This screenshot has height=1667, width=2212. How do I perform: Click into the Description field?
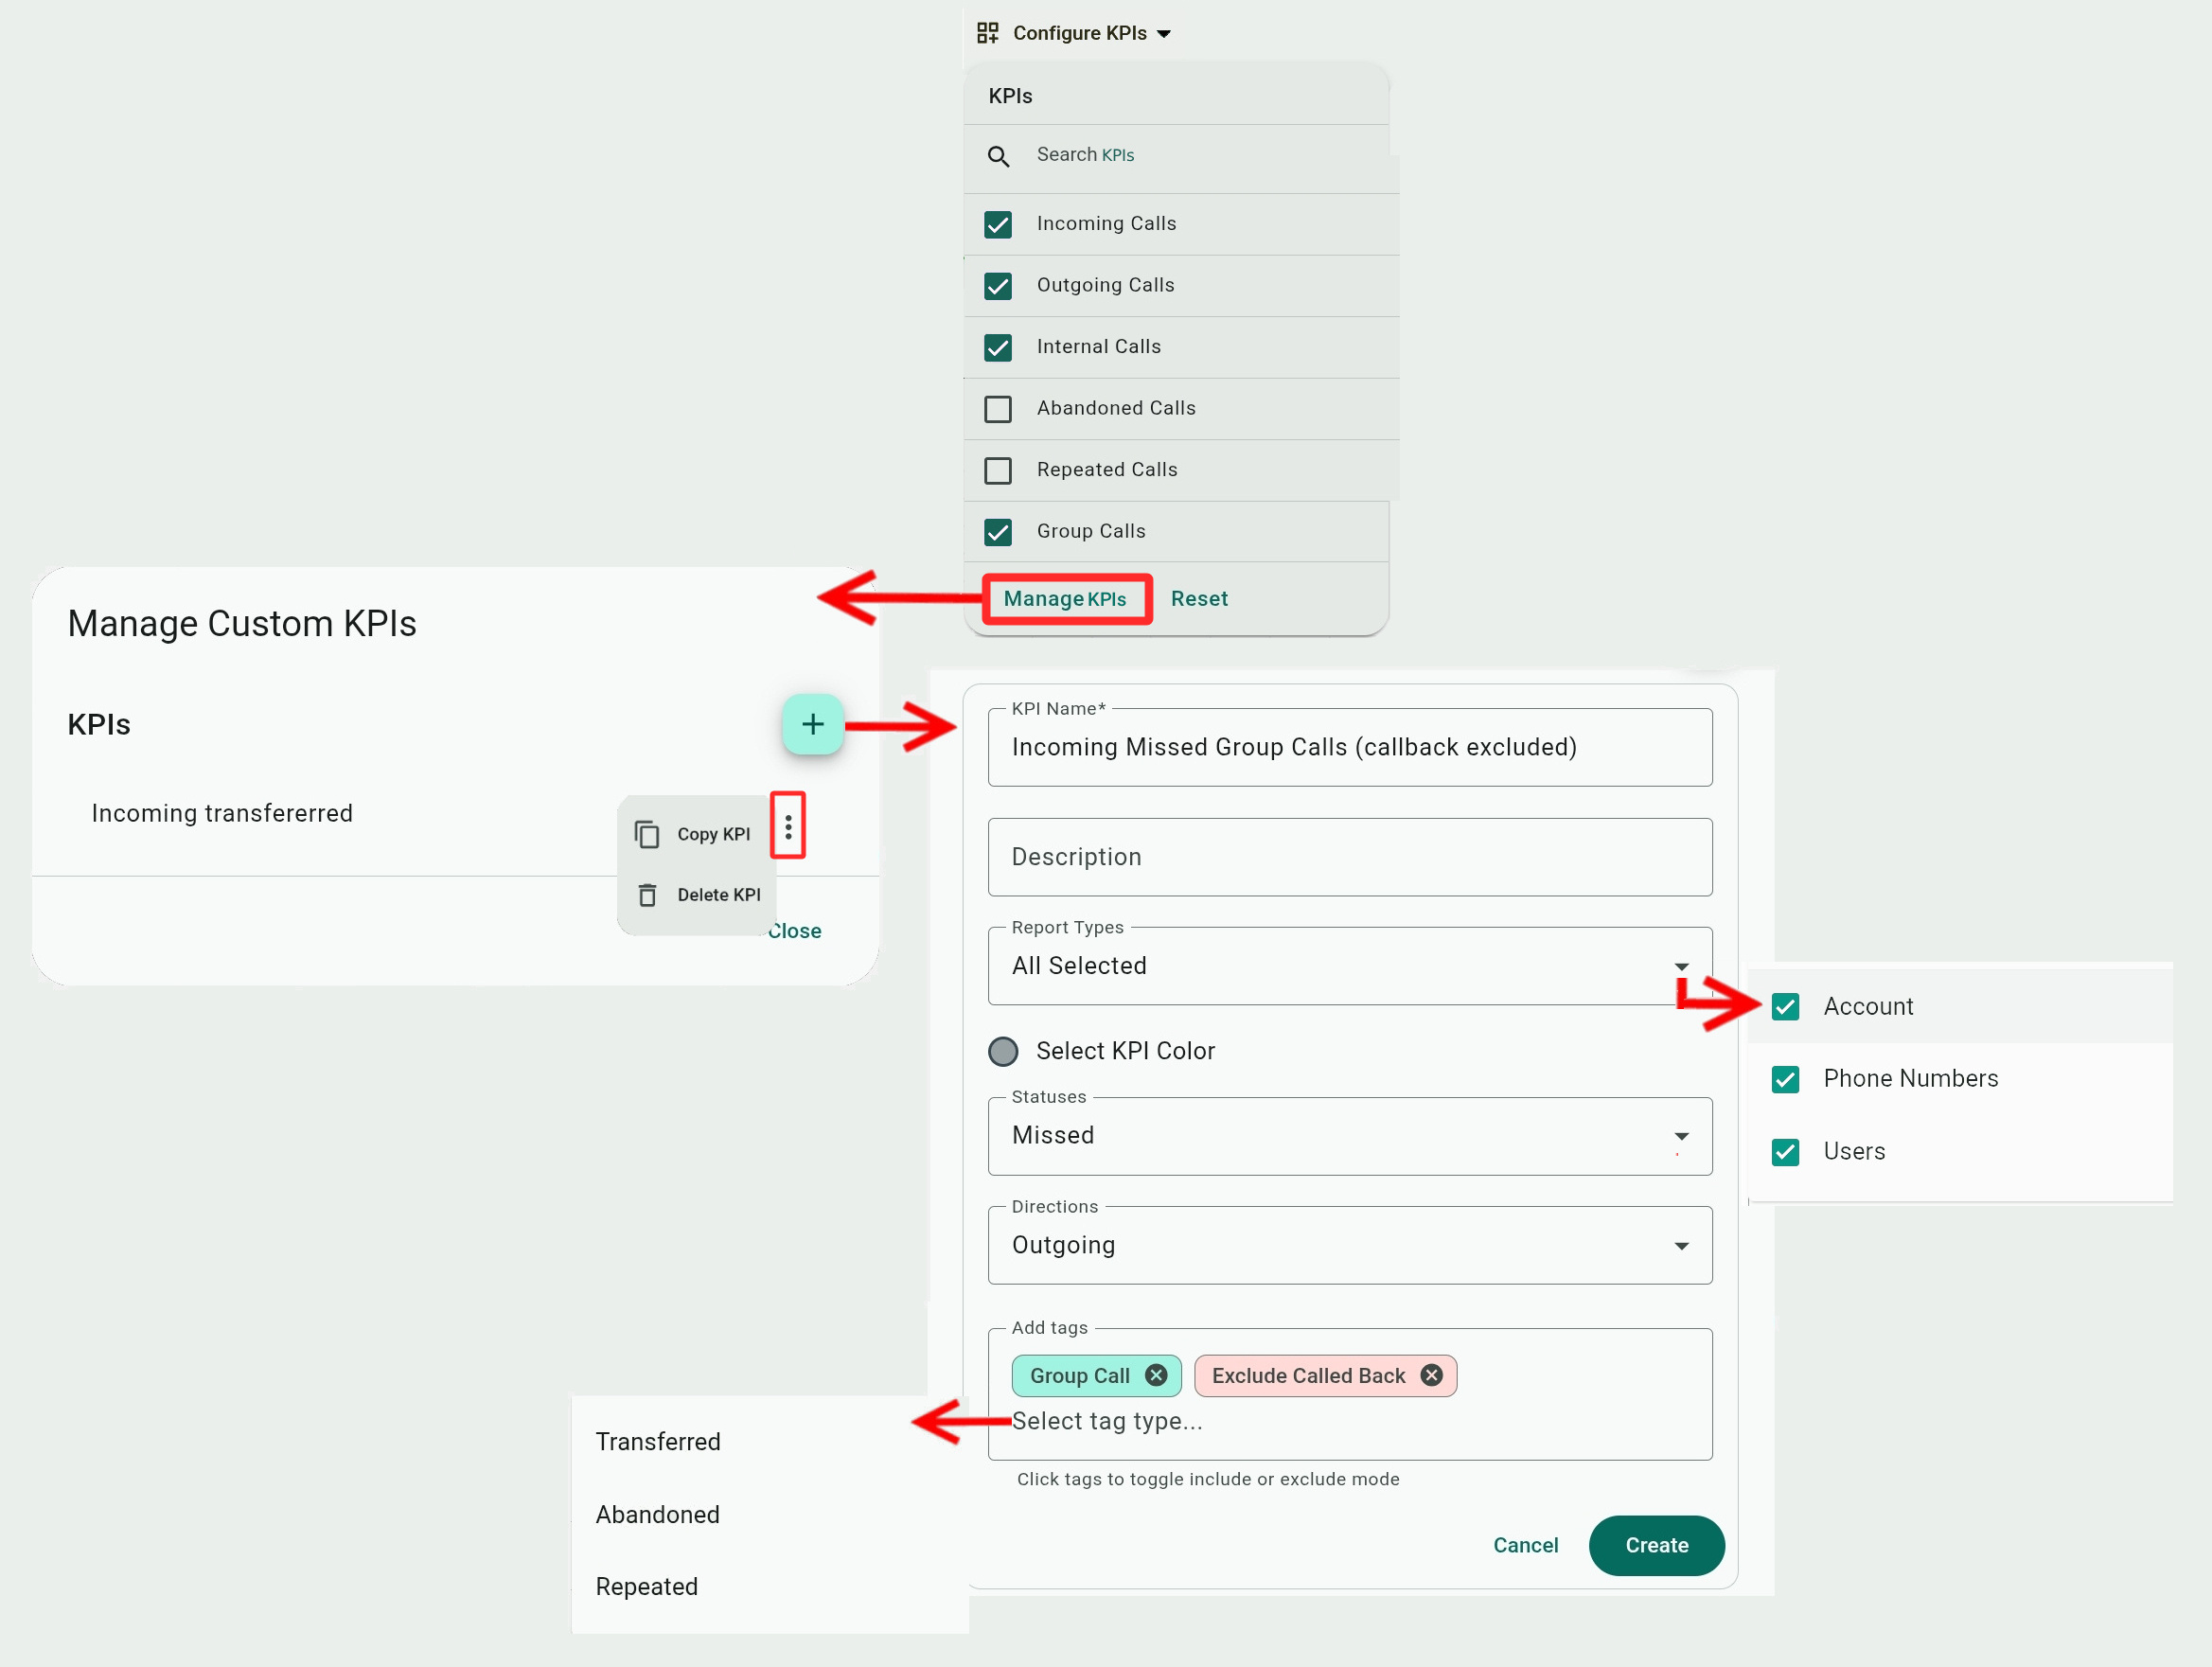1349,857
